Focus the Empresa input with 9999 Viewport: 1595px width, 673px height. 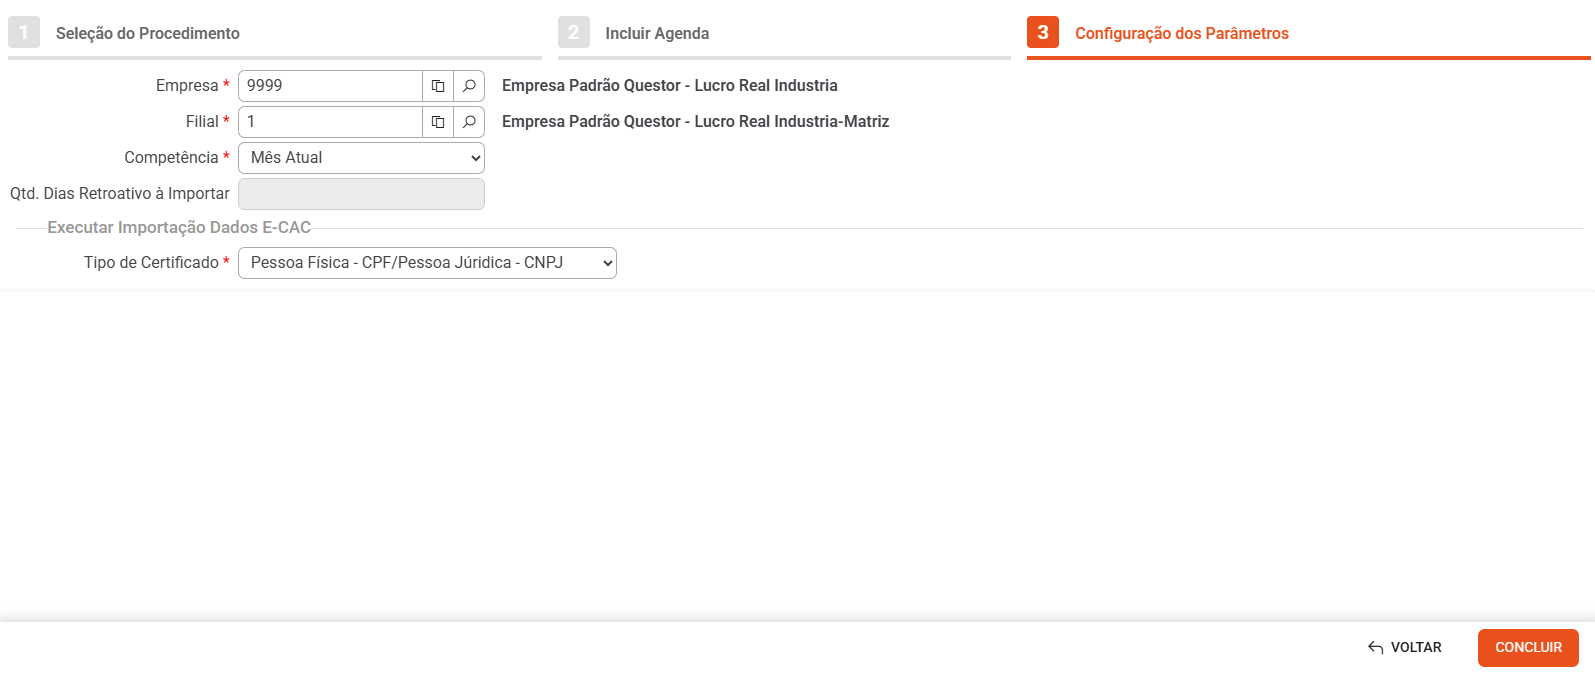click(330, 86)
